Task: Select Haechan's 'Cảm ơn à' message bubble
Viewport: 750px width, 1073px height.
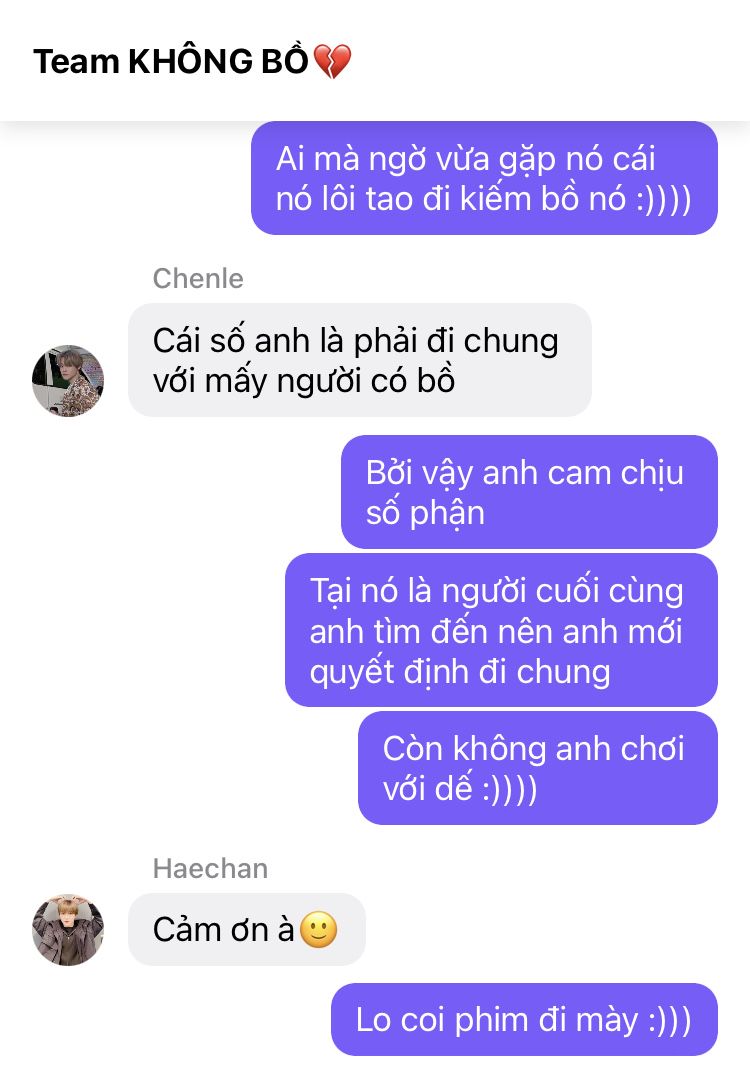Action: 247,929
